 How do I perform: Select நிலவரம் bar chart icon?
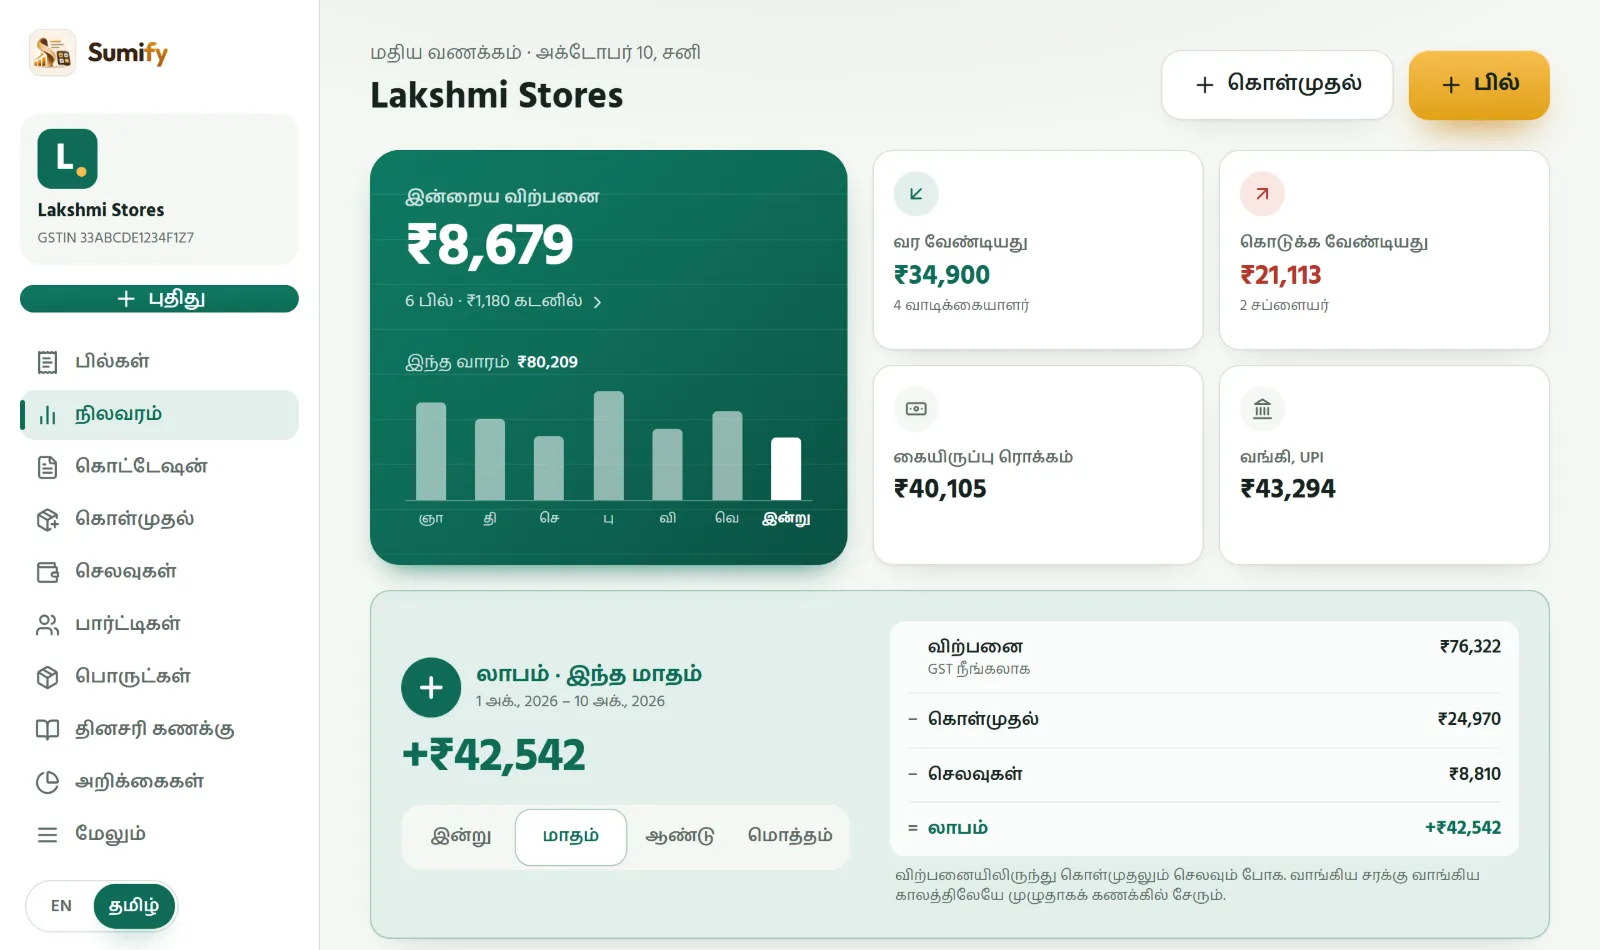pyautogui.click(x=47, y=415)
